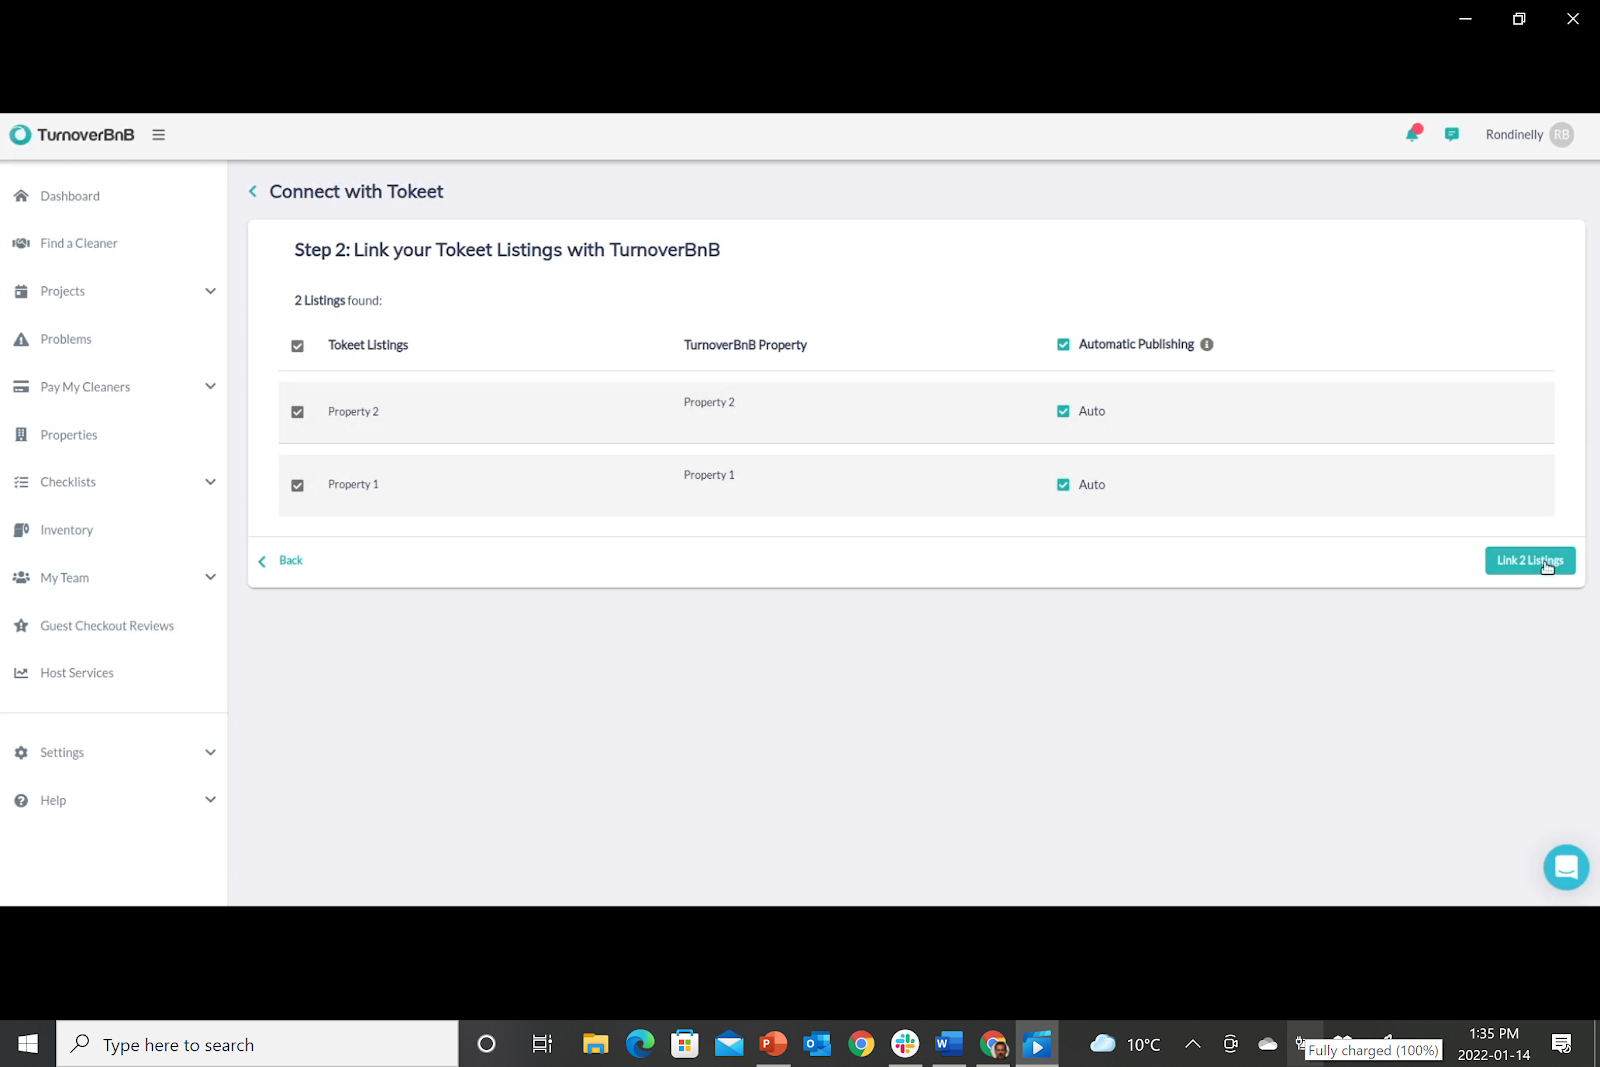Screen dimensions: 1600x1067
Task: Open the messages chat icon in header
Action: pos(1452,134)
